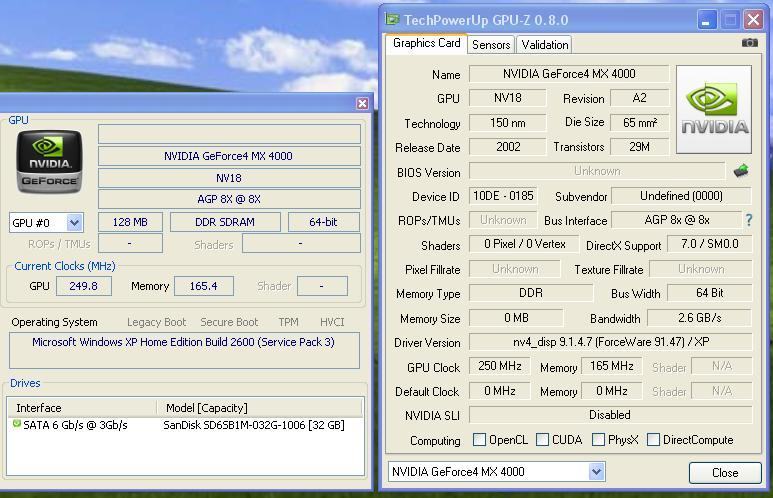Click the GPU-Z title bar app icon
The image size is (773, 498).
point(392,19)
